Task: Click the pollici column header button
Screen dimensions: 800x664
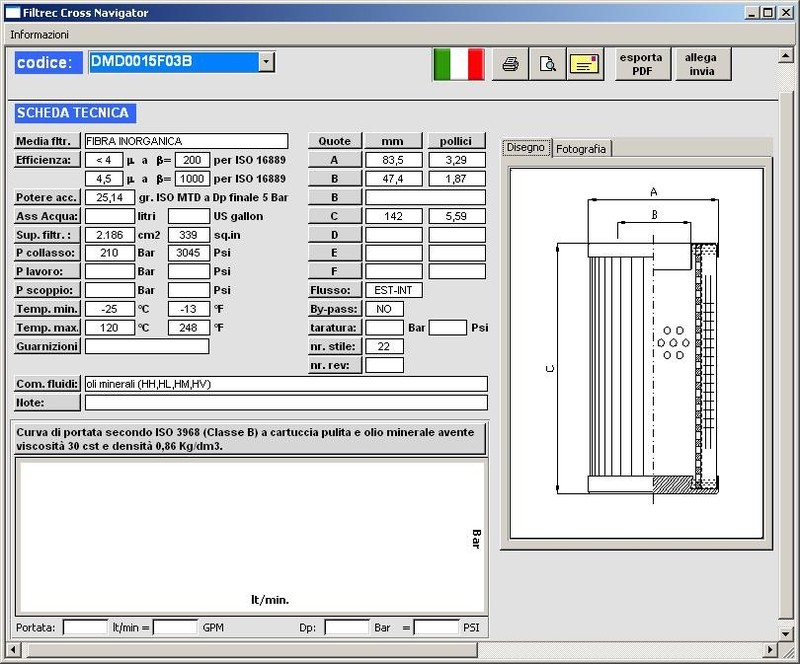Action: pyautogui.click(x=457, y=141)
